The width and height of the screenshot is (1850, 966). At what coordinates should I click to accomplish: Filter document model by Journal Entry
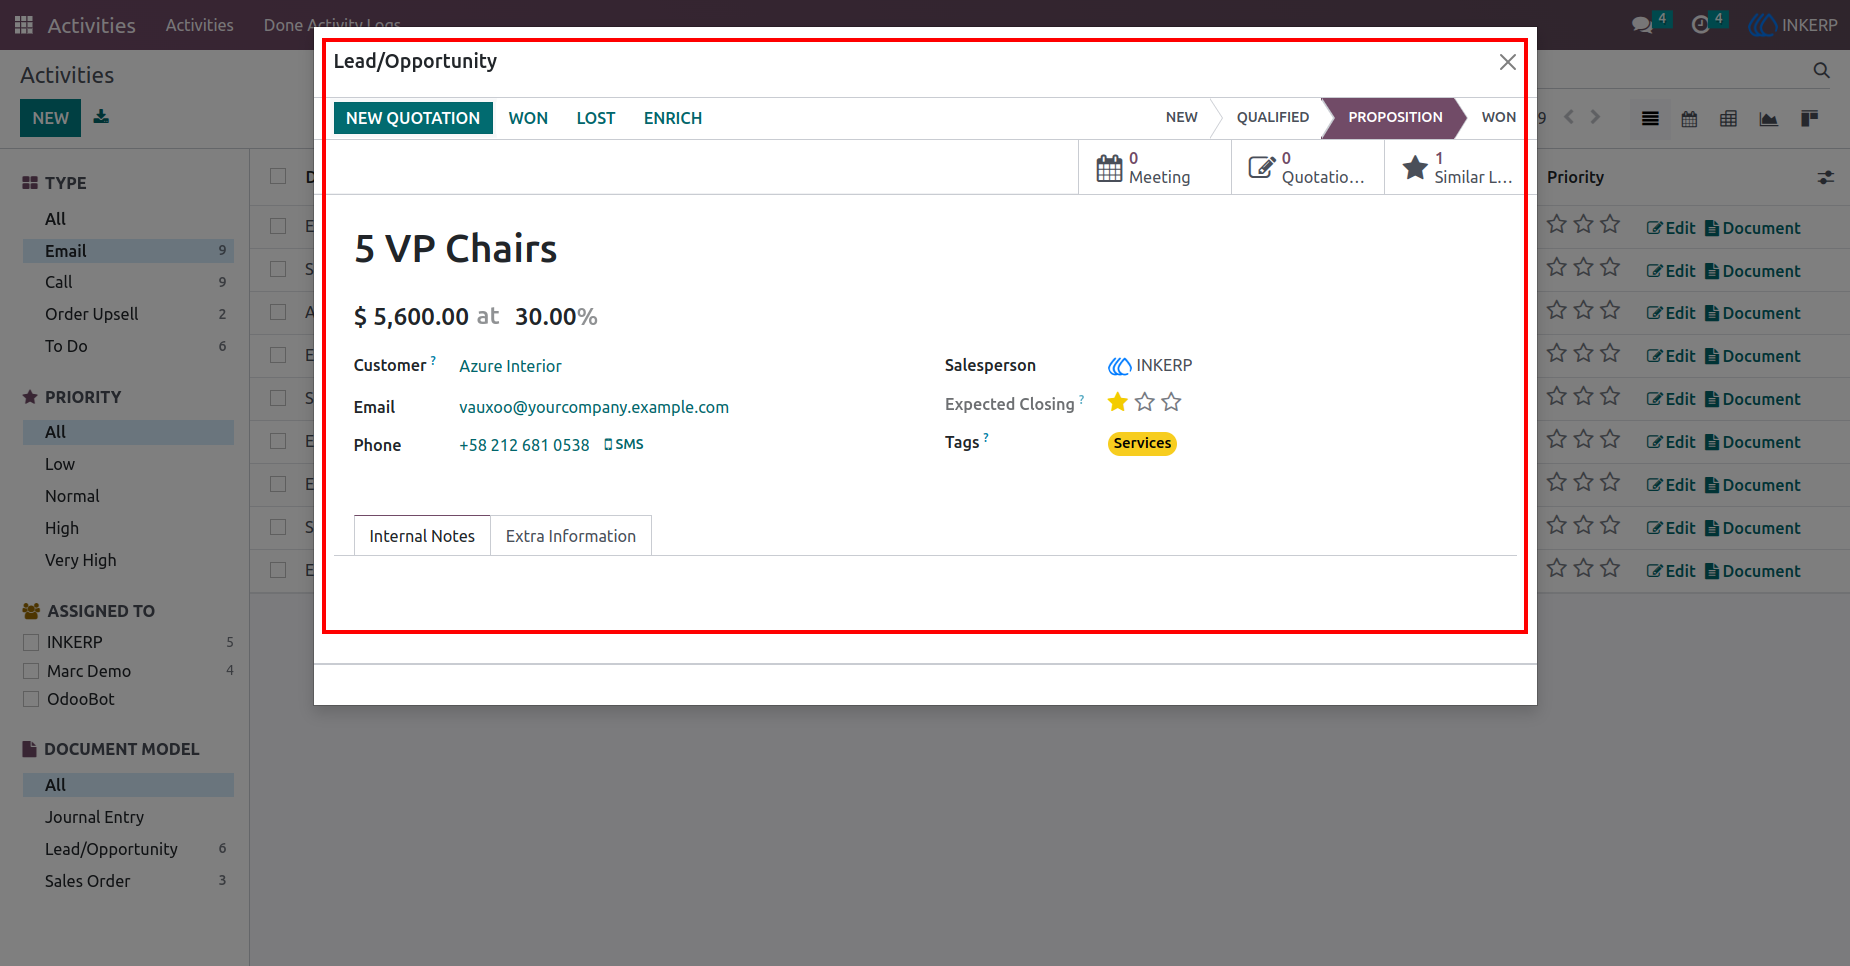[x=128, y=817]
